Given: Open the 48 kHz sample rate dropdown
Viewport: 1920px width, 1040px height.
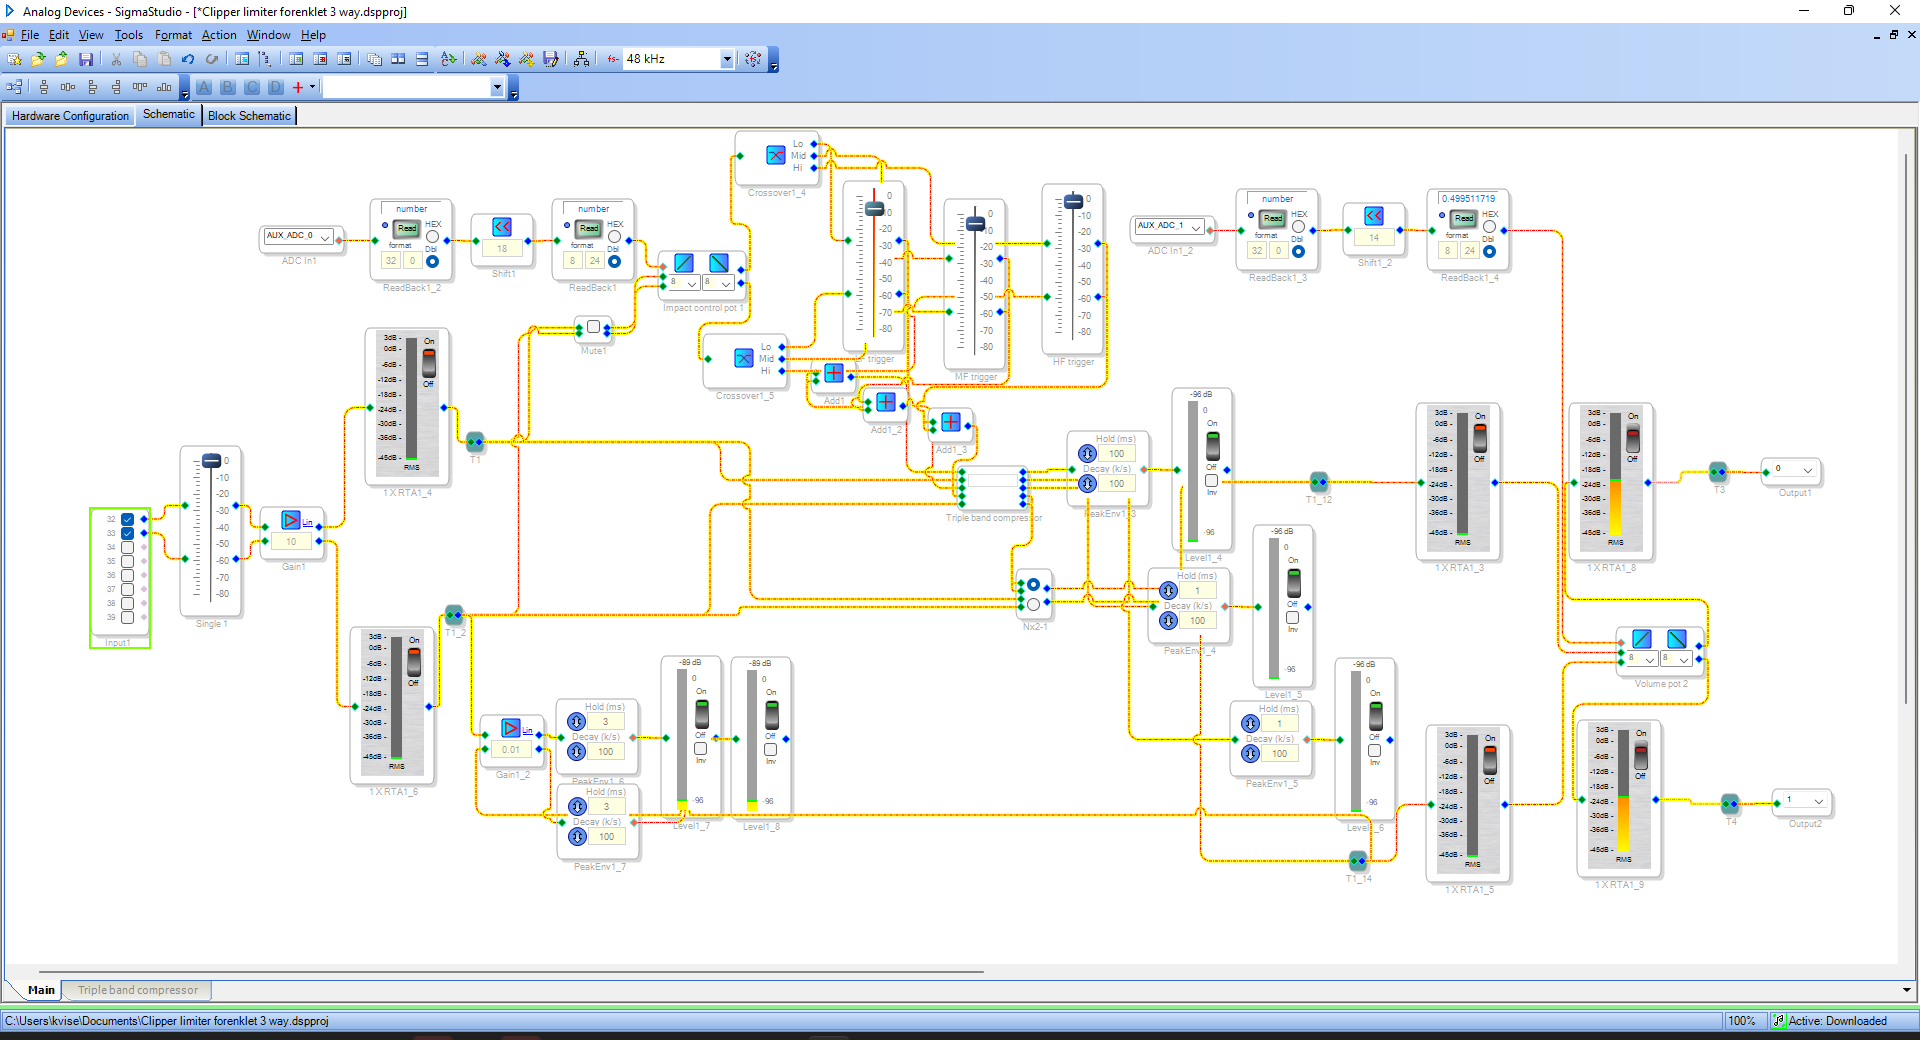Looking at the screenshot, I should click(727, 59).
